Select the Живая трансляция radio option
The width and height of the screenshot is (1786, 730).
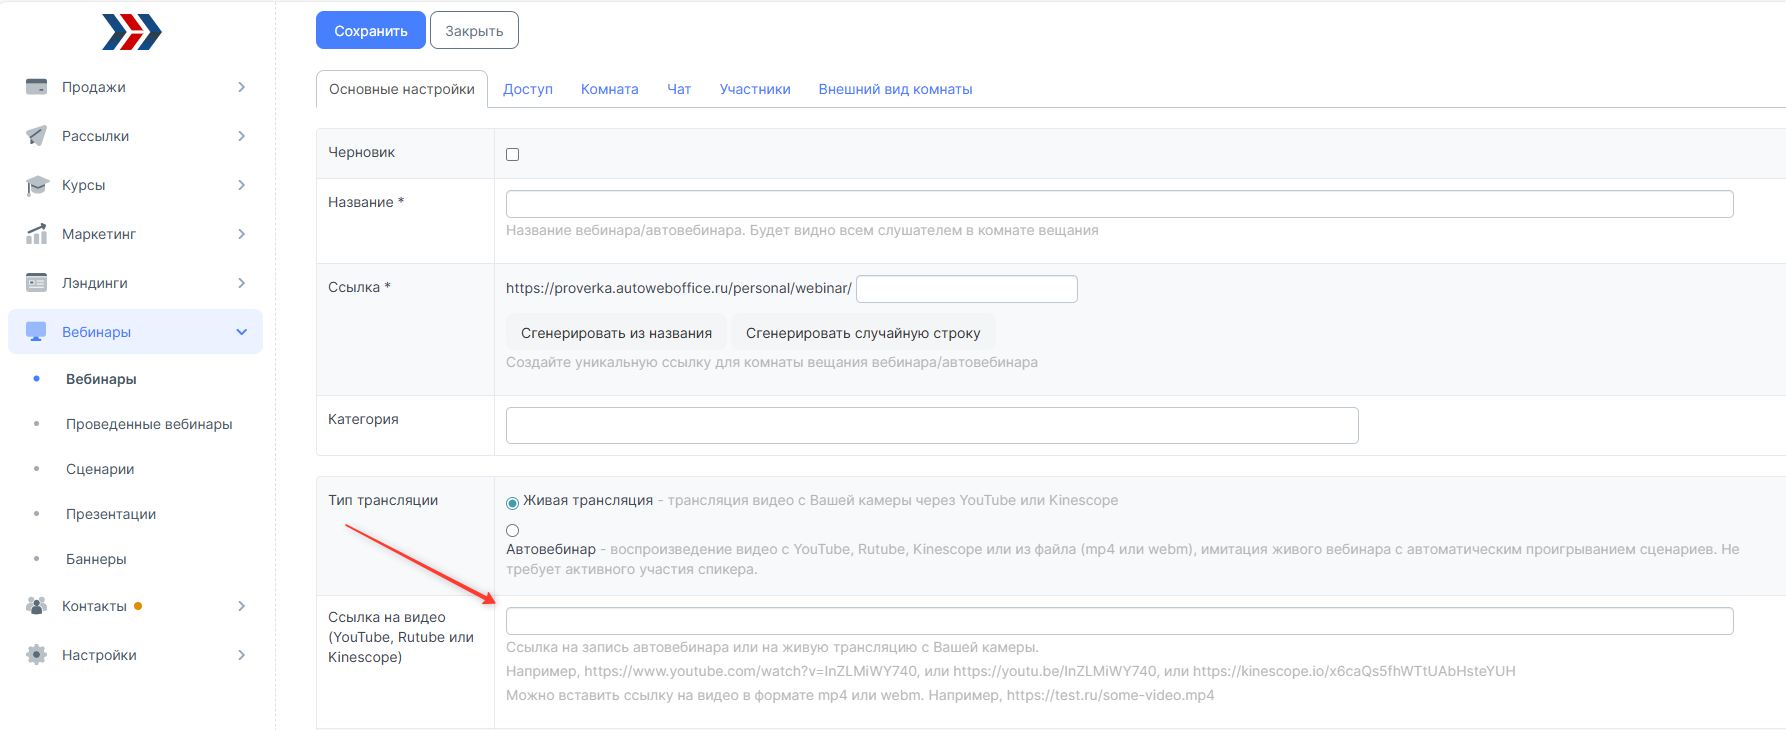(513, 503)
